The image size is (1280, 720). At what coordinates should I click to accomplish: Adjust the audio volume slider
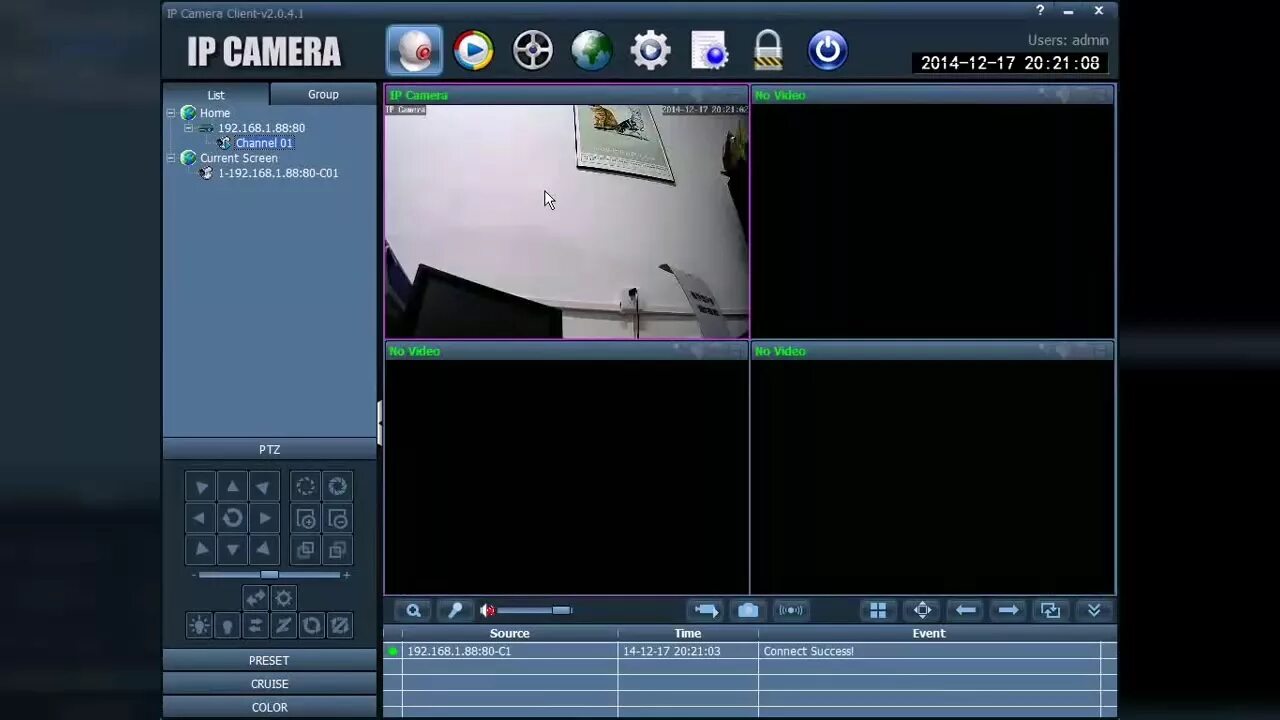pos(535,610)
